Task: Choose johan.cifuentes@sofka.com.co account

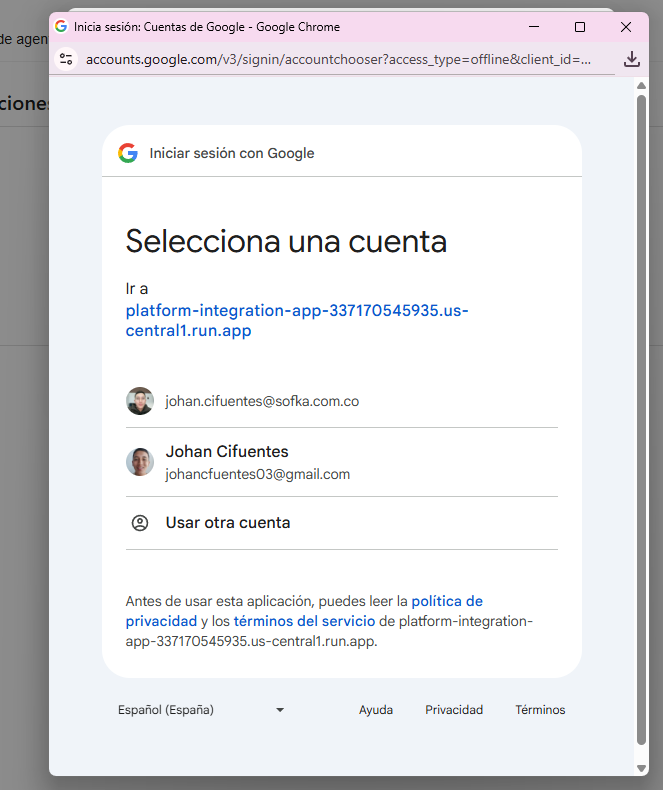Action: point(262,401)
